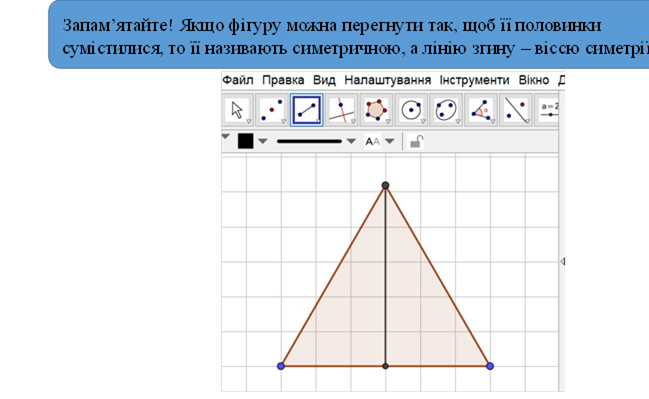Image resolution: width=649 pixels, height=399 pixels.
Task: Open the Файл menu
Action: 238,80
